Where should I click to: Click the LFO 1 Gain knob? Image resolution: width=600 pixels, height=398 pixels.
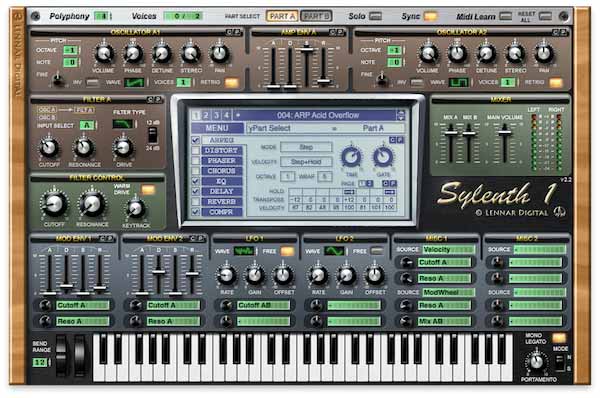tap(254, 275)
